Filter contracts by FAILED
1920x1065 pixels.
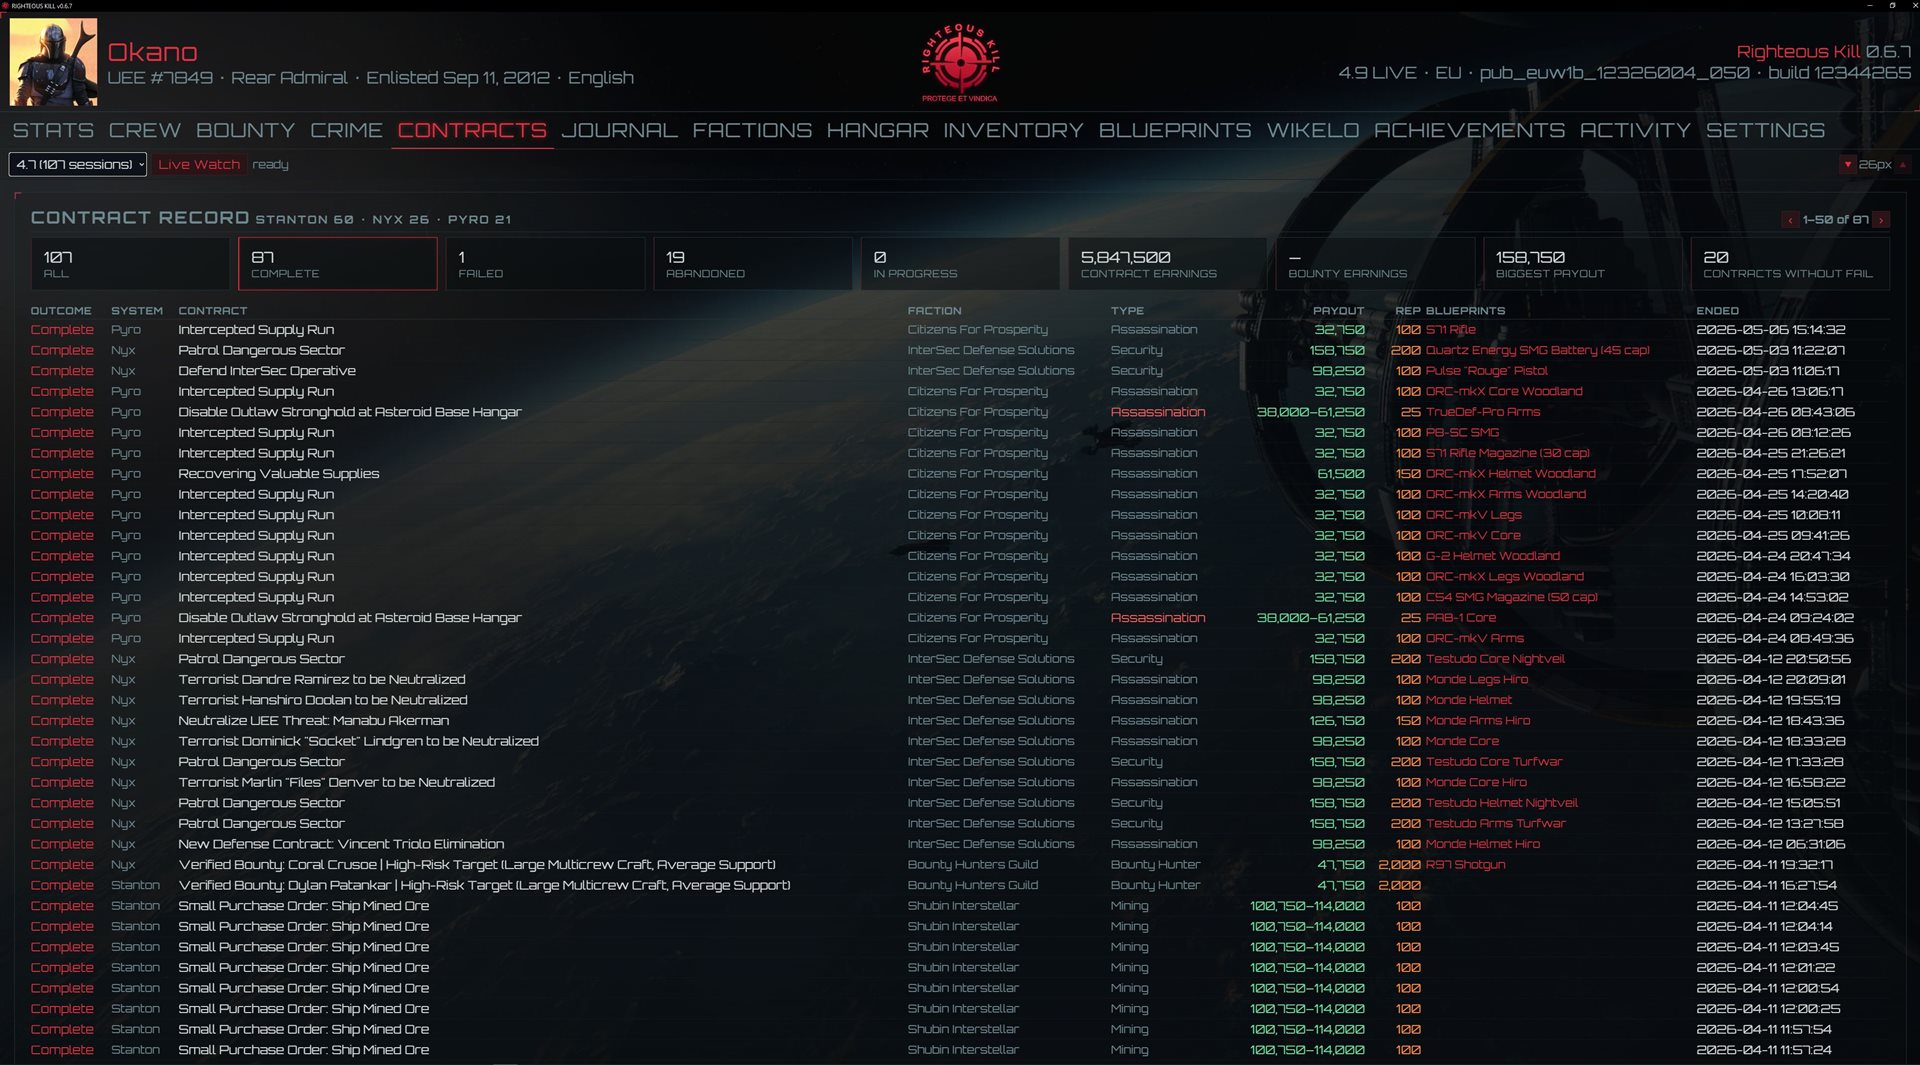[545, 264]
